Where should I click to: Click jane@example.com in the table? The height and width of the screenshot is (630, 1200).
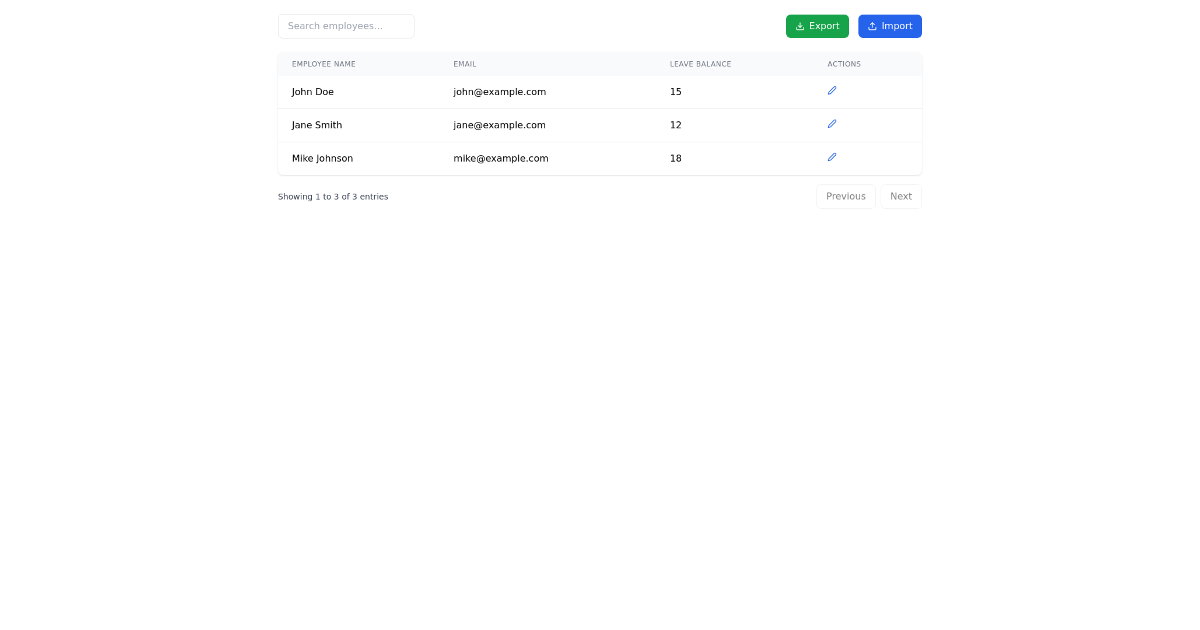click(499, 125)
